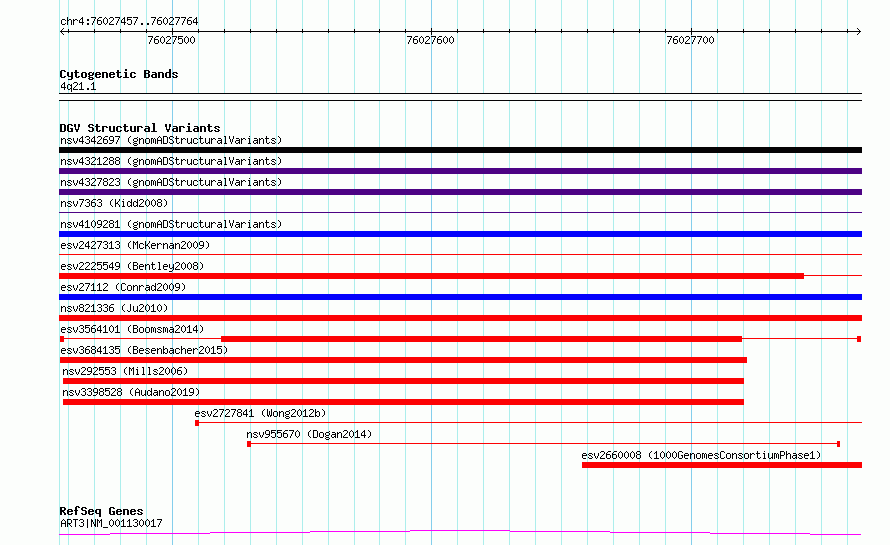Open variant label nsv292553 (Mills2006)
The image size is (890, 545).
[125, 371]
